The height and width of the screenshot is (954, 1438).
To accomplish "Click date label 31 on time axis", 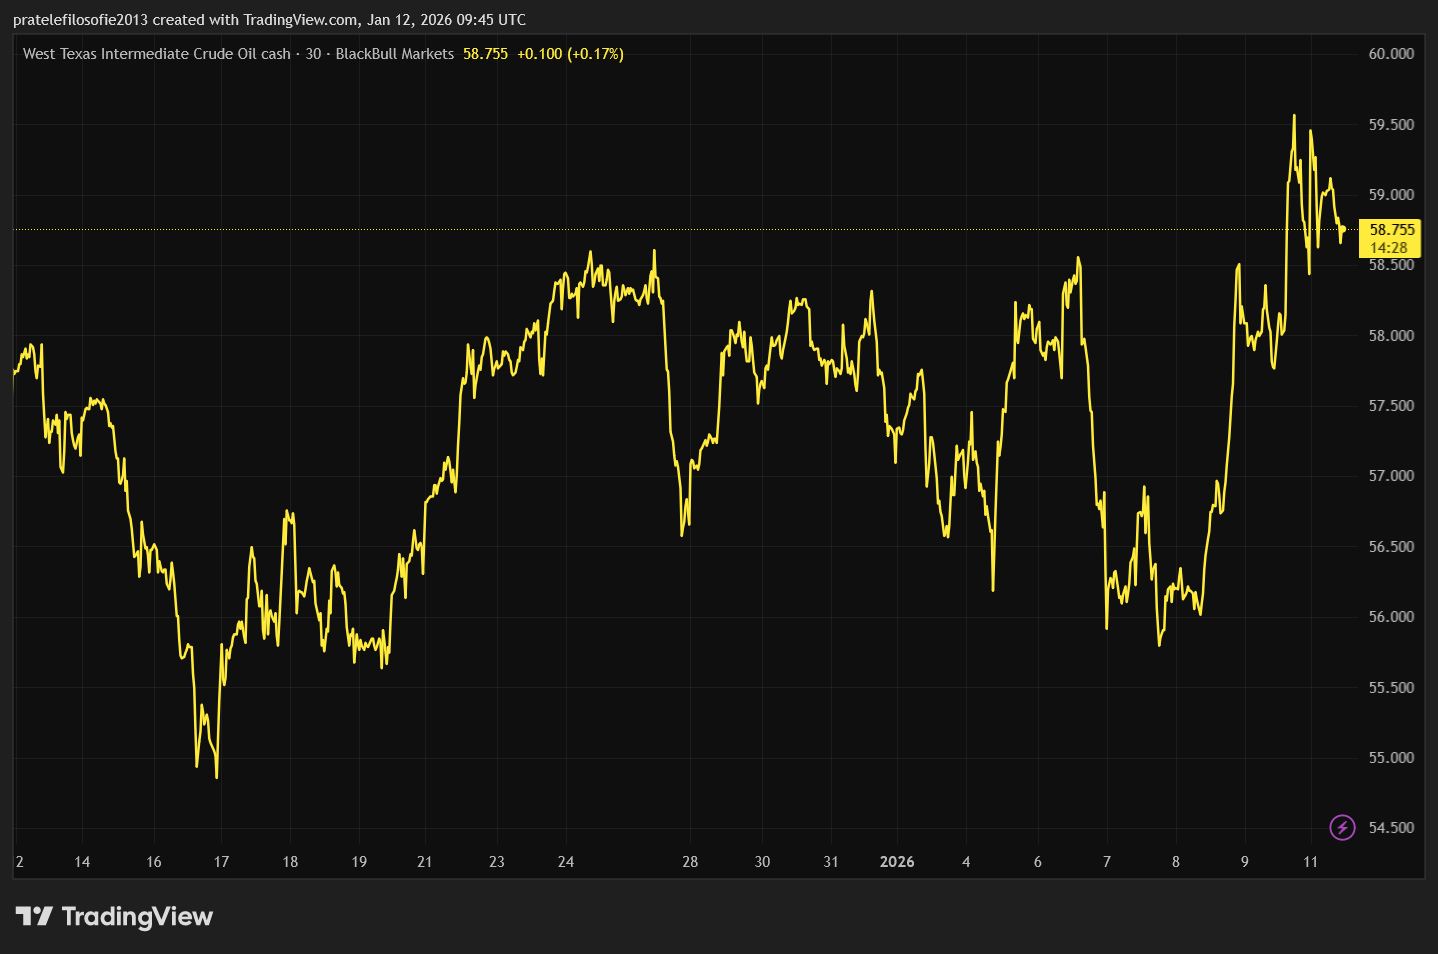I will click(x=831, y=862).
